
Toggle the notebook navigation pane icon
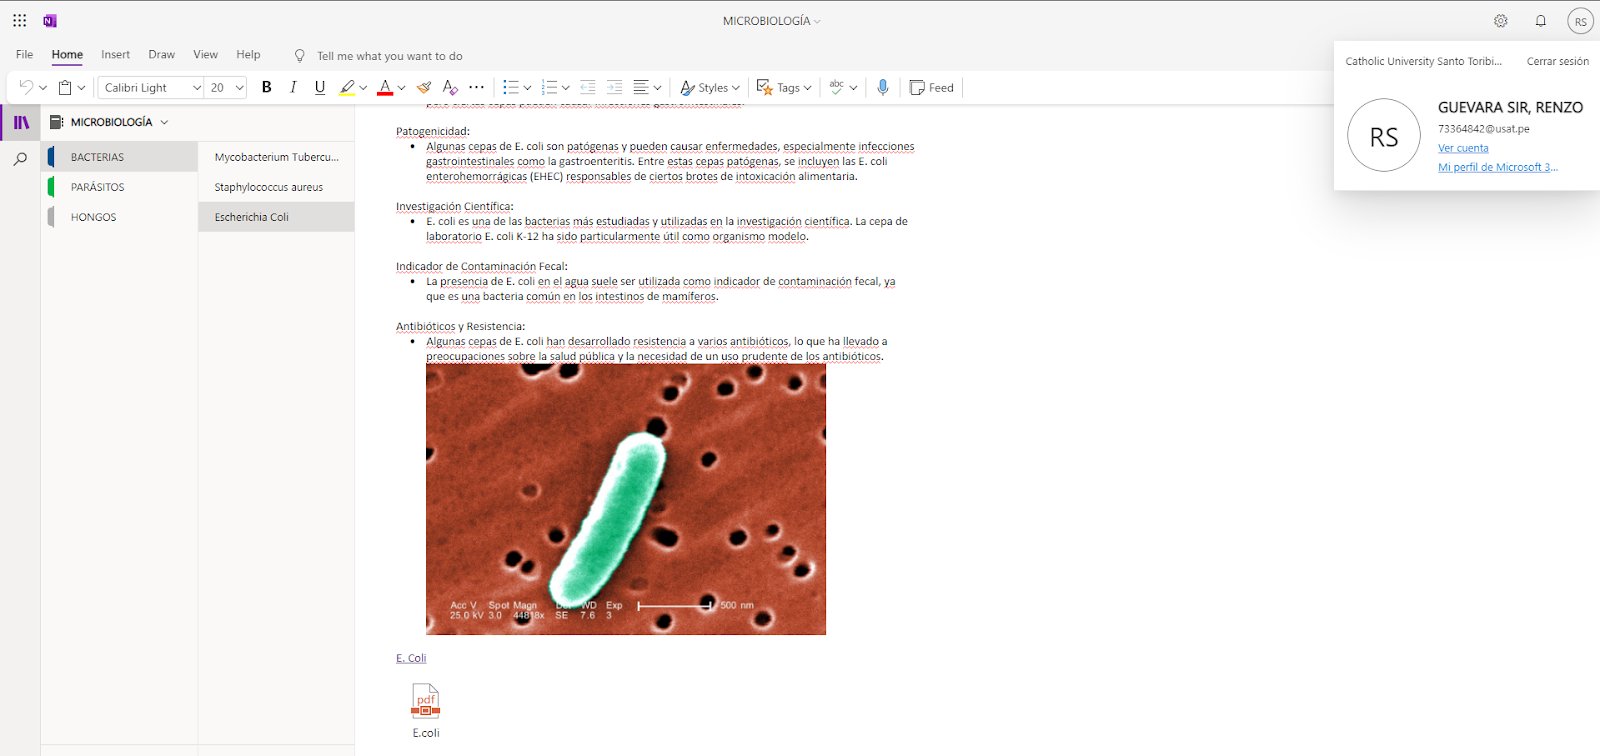(21, 122)
